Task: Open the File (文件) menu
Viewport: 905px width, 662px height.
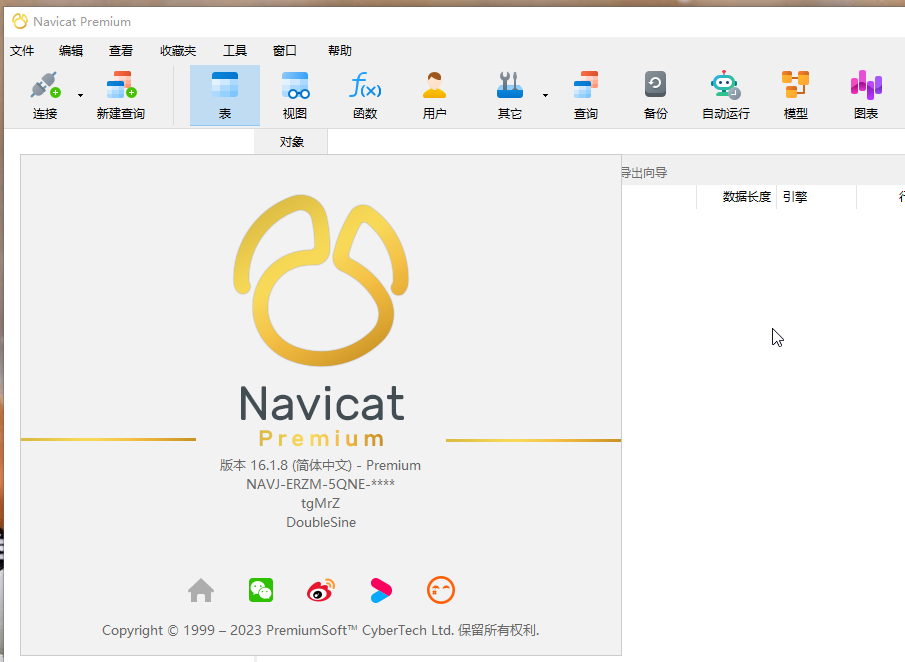Action: 22,51
